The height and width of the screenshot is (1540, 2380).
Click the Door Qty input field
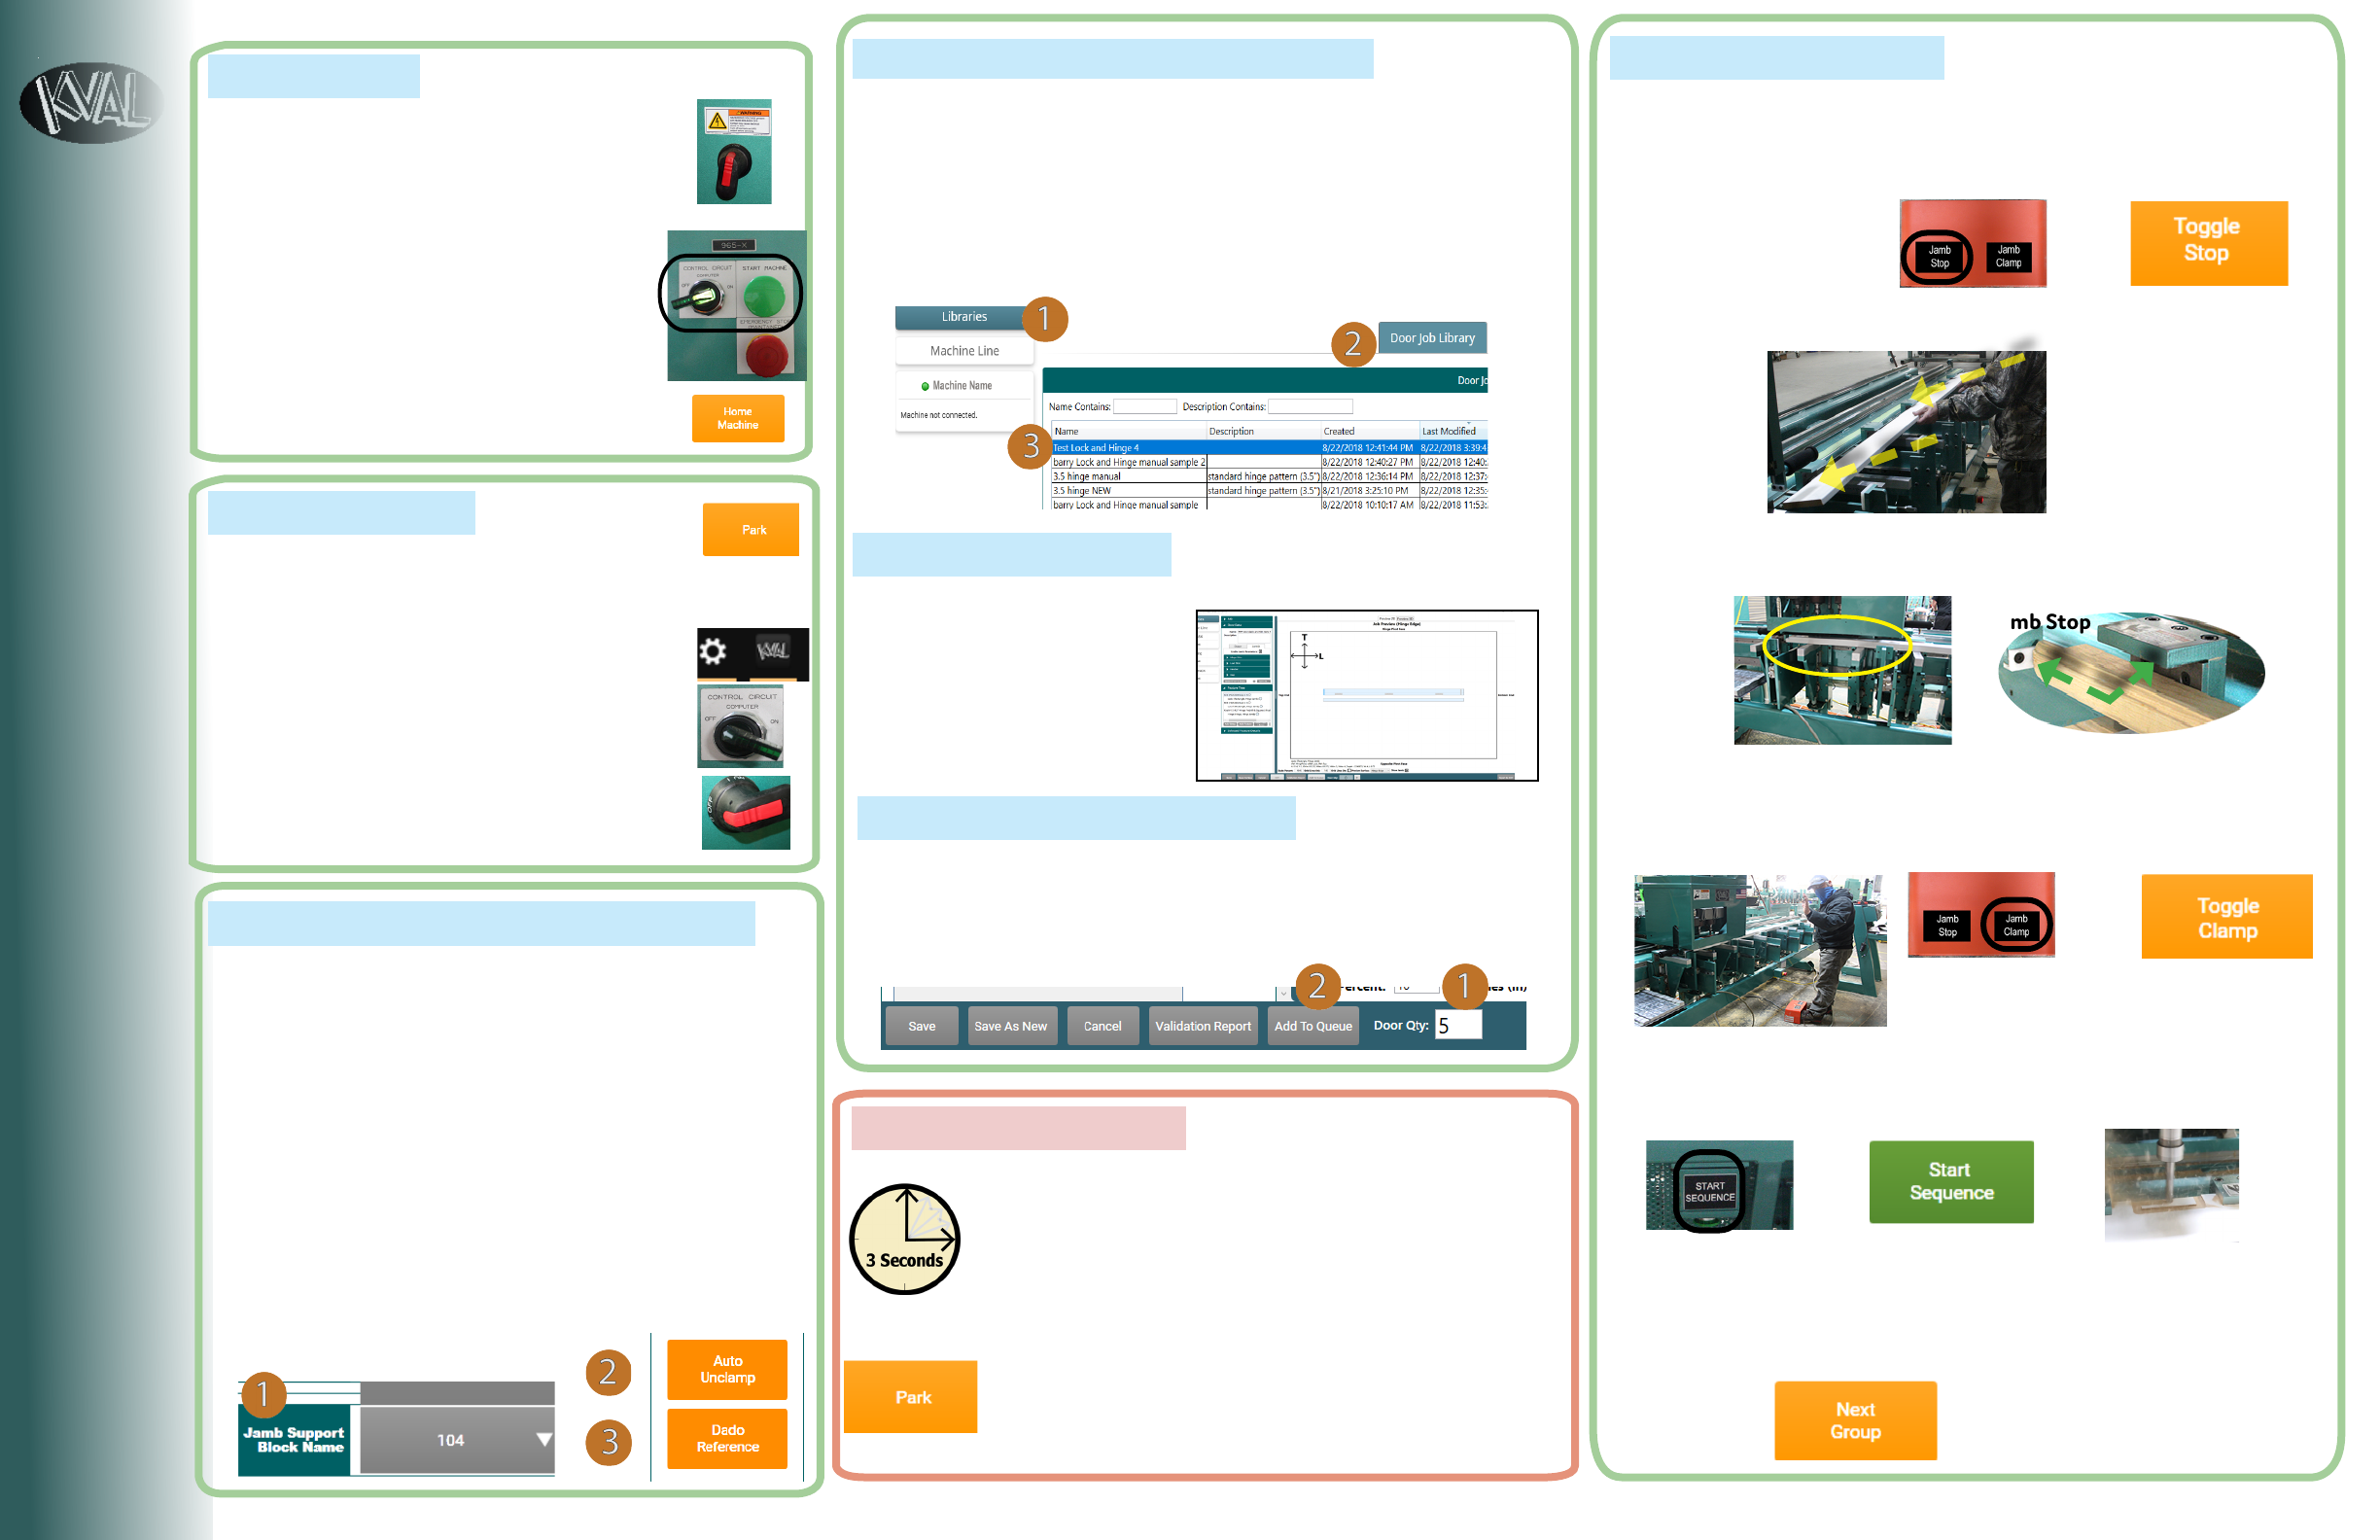click(x=1457, y=1026)
